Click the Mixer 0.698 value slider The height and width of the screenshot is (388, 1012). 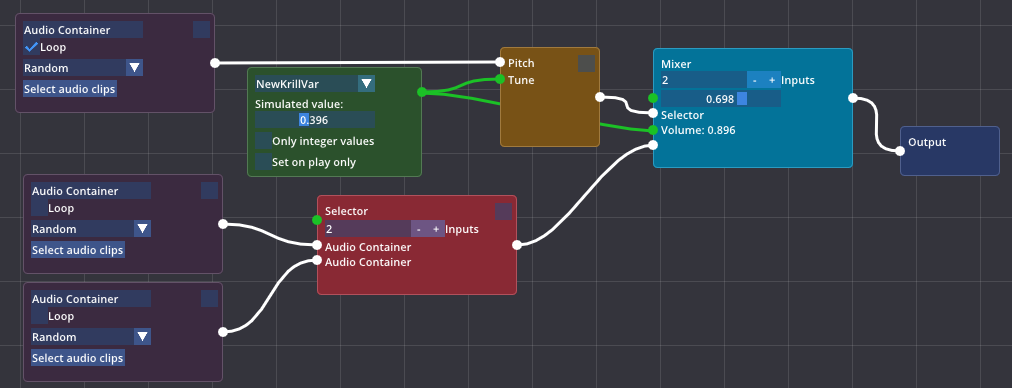pos(720,99)
